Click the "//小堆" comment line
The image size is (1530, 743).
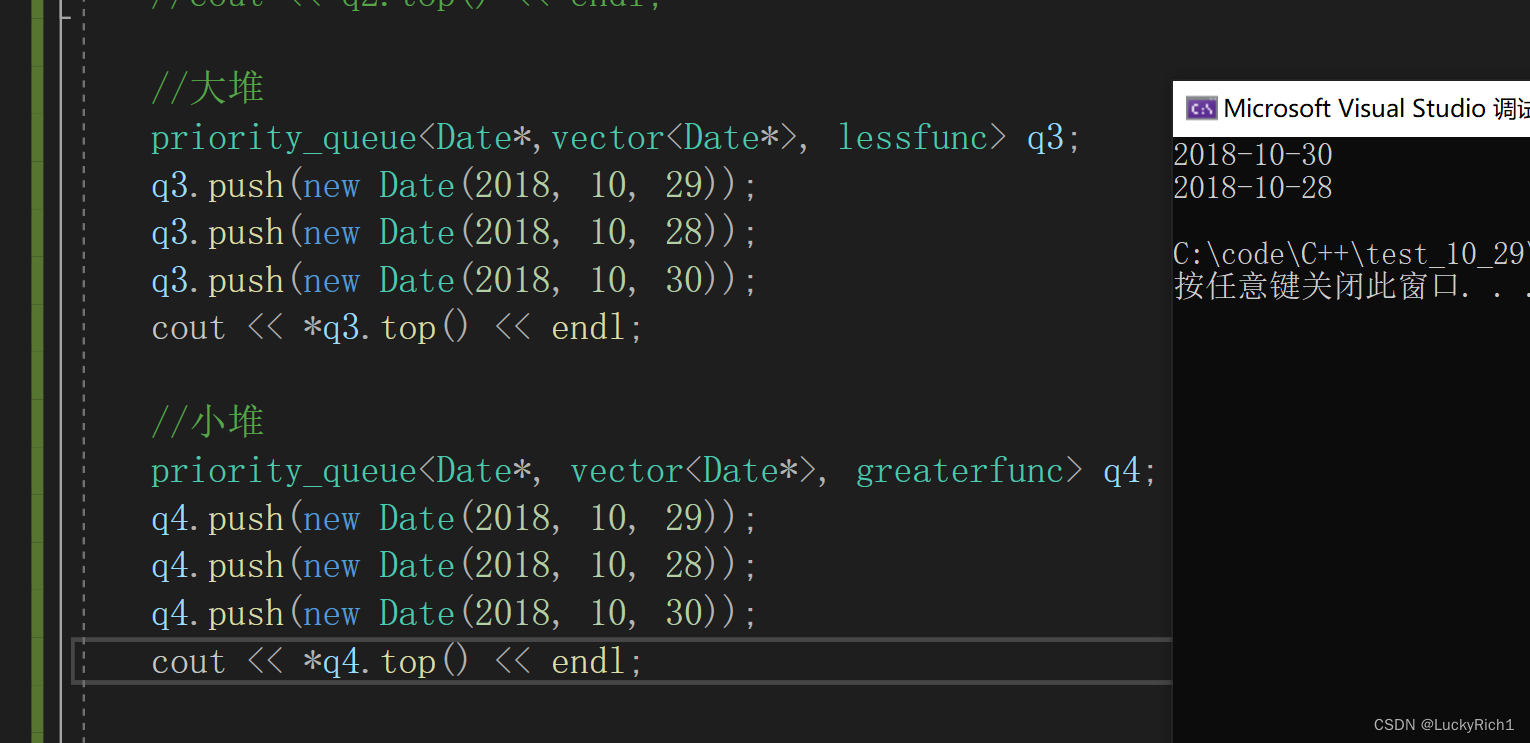(x=208, y=422)
